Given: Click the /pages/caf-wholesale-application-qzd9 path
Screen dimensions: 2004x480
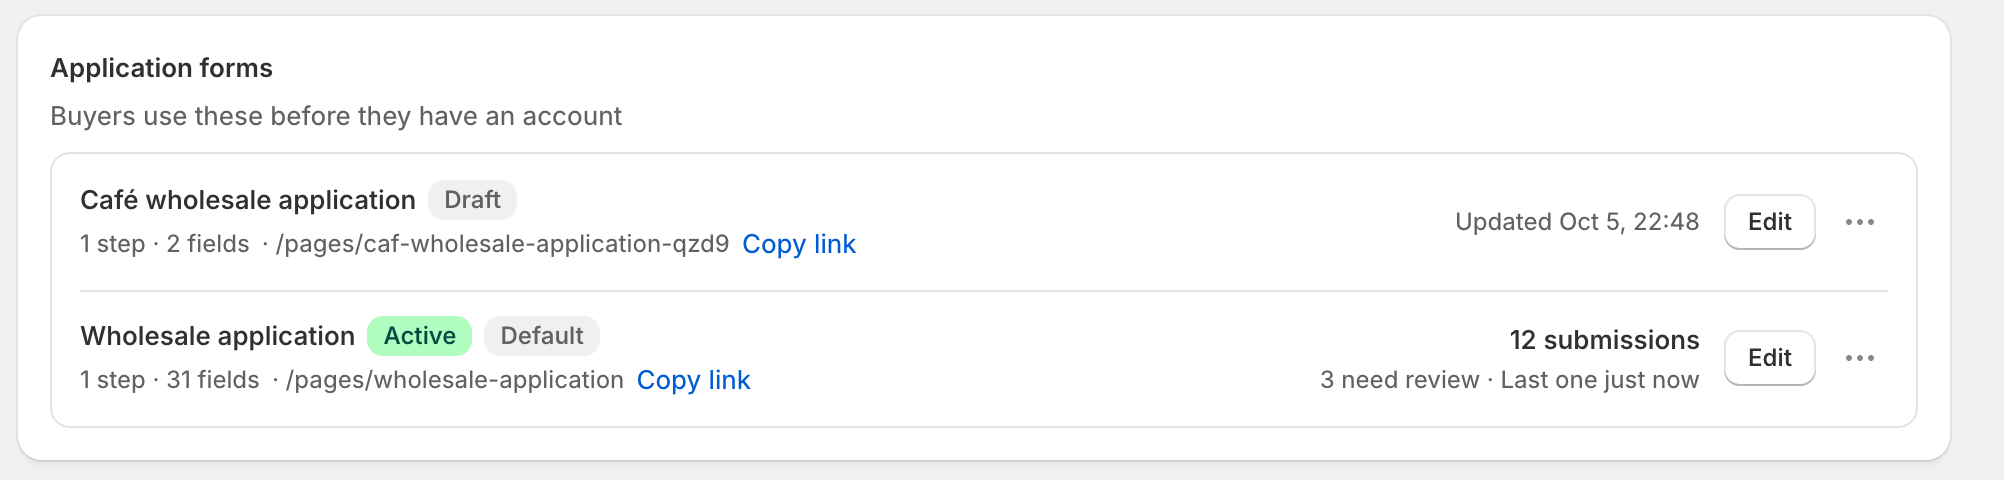Looking at the screenshot, I should coord(503,244).
